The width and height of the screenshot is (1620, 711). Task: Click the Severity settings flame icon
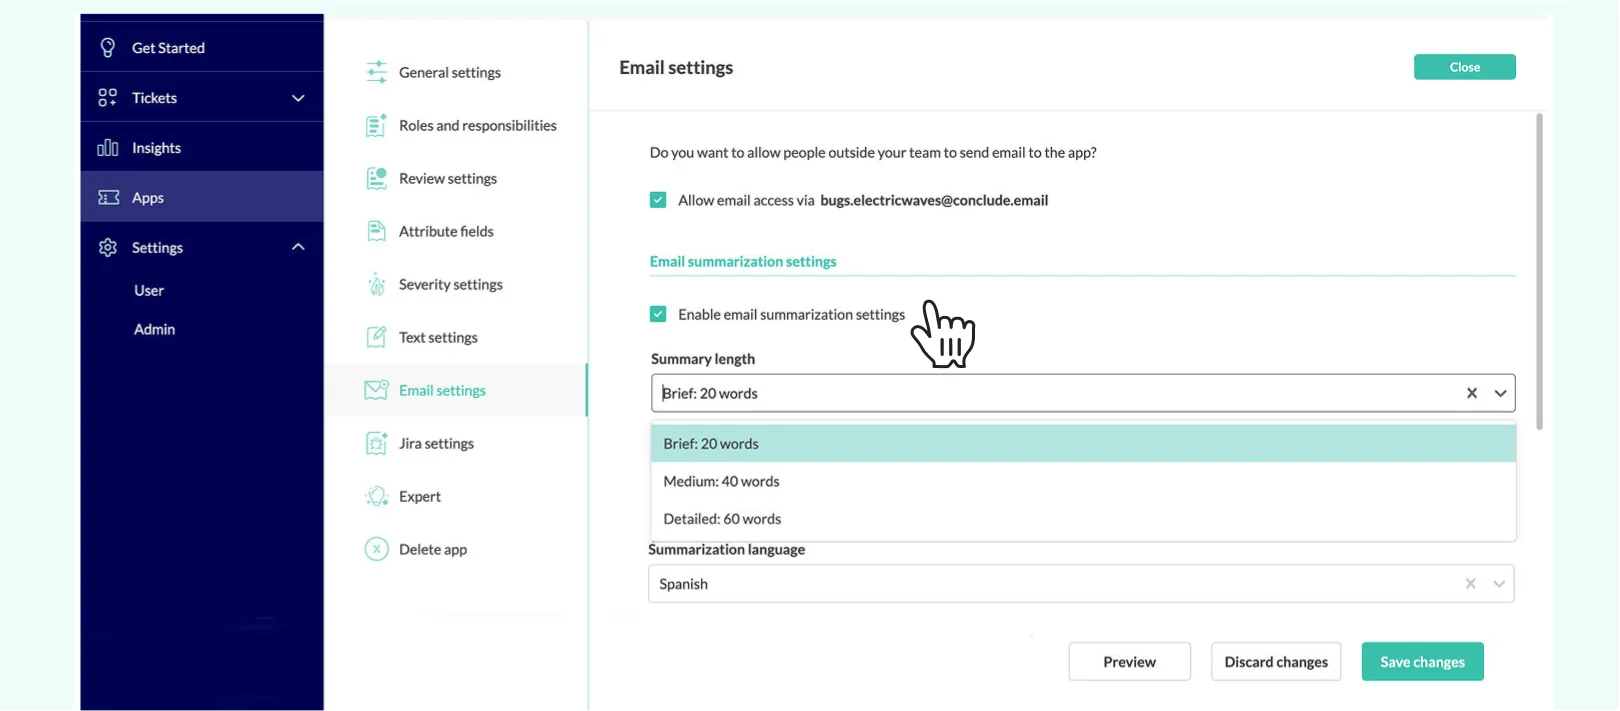[x=376, y=284]
